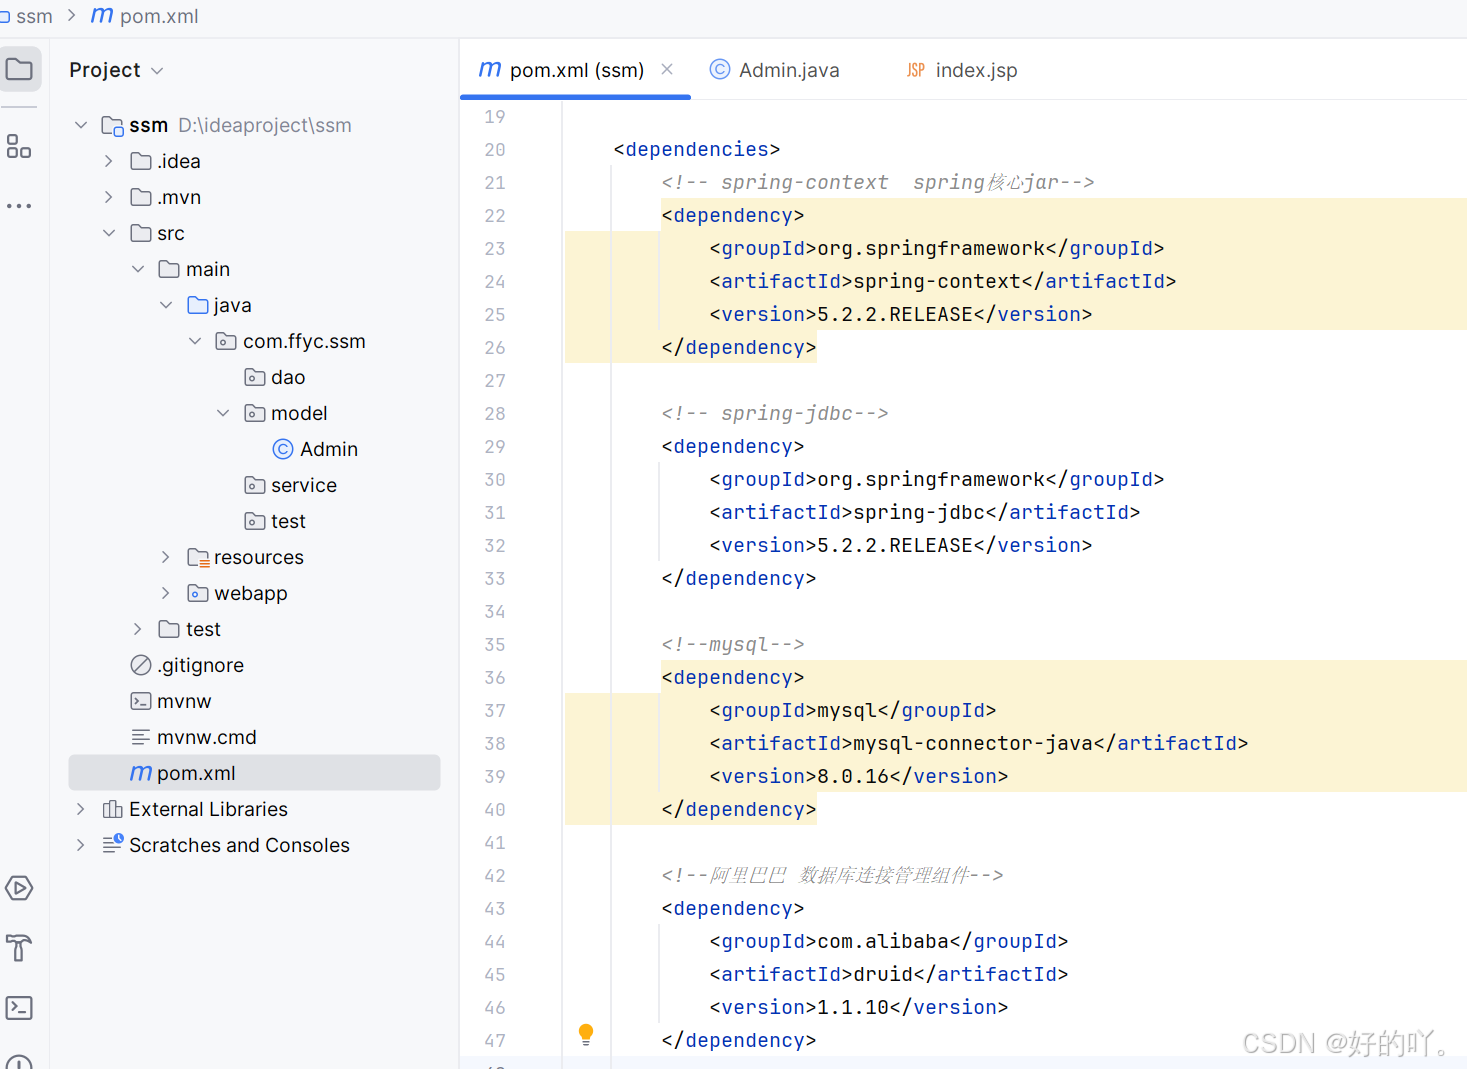Click the .gitignore file icon
The height and width of the screenshot is (1069, 1467).
tap(141, 665)
